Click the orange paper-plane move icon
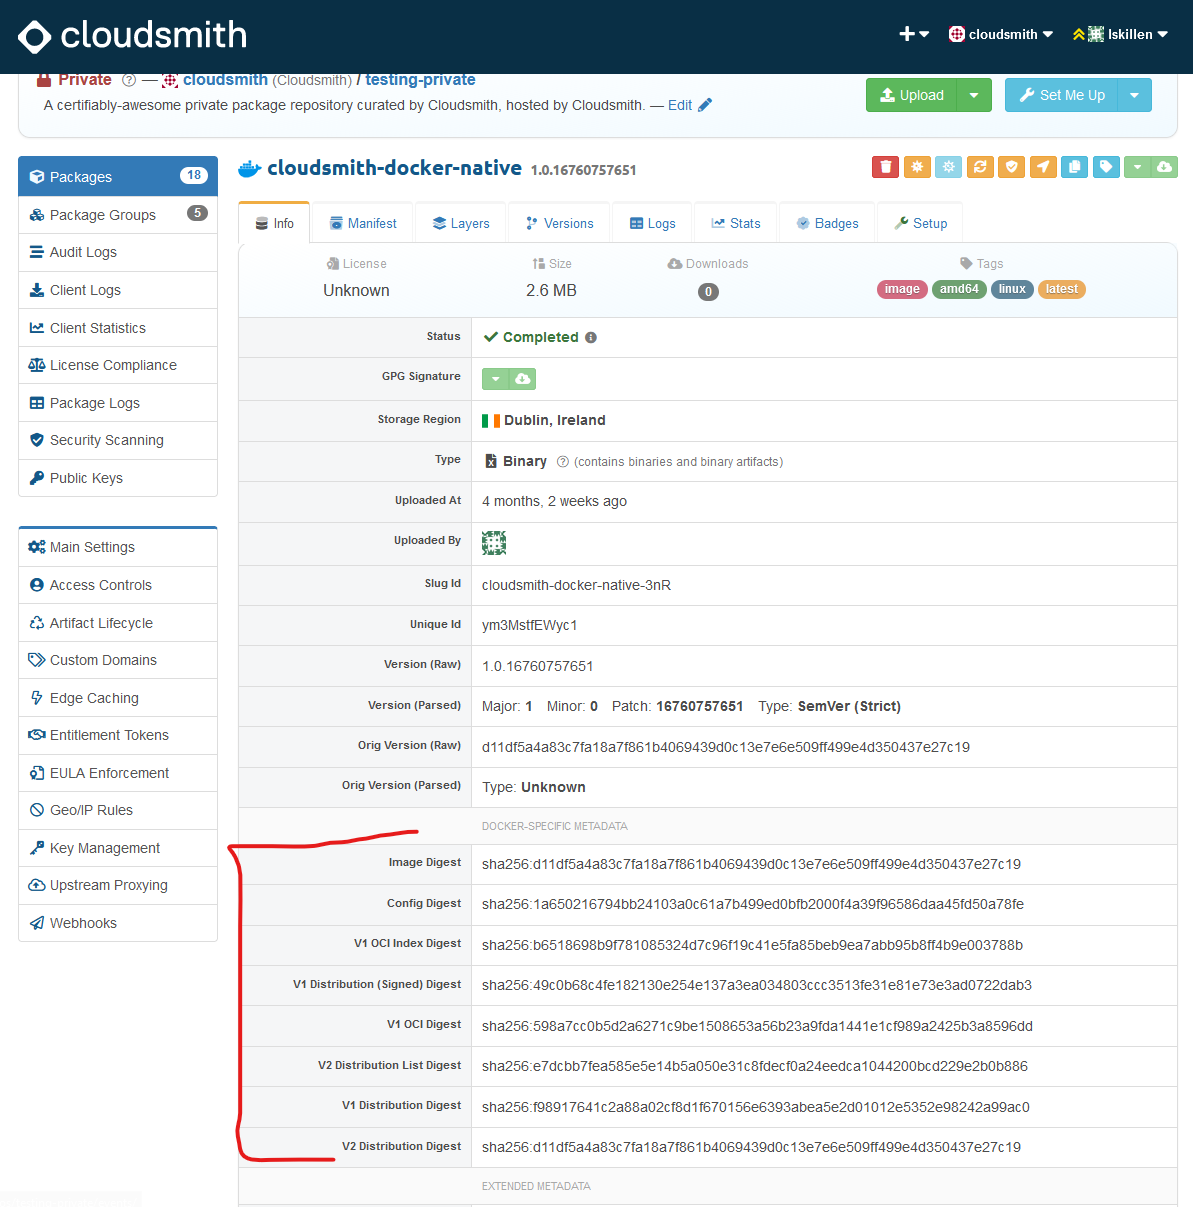This screenshot has height=1207, width=1193. coord(1043,167)
